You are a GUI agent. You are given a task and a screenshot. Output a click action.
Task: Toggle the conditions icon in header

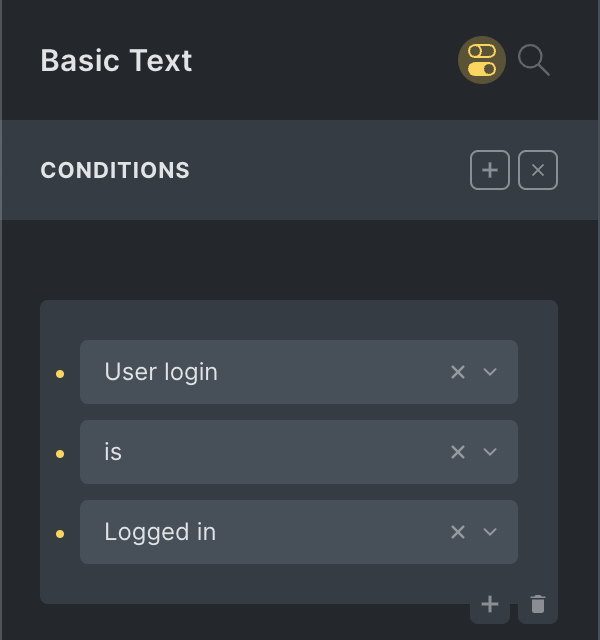pos(482,60)
